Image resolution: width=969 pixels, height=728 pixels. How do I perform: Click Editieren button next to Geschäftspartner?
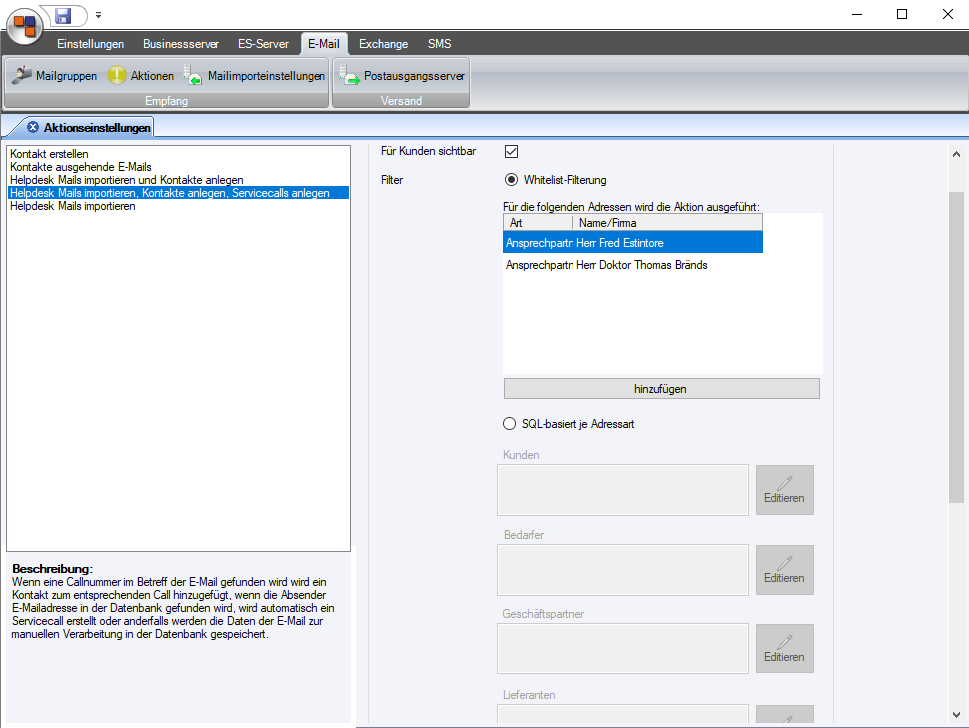pyautogui.click(x=784, y=648)
